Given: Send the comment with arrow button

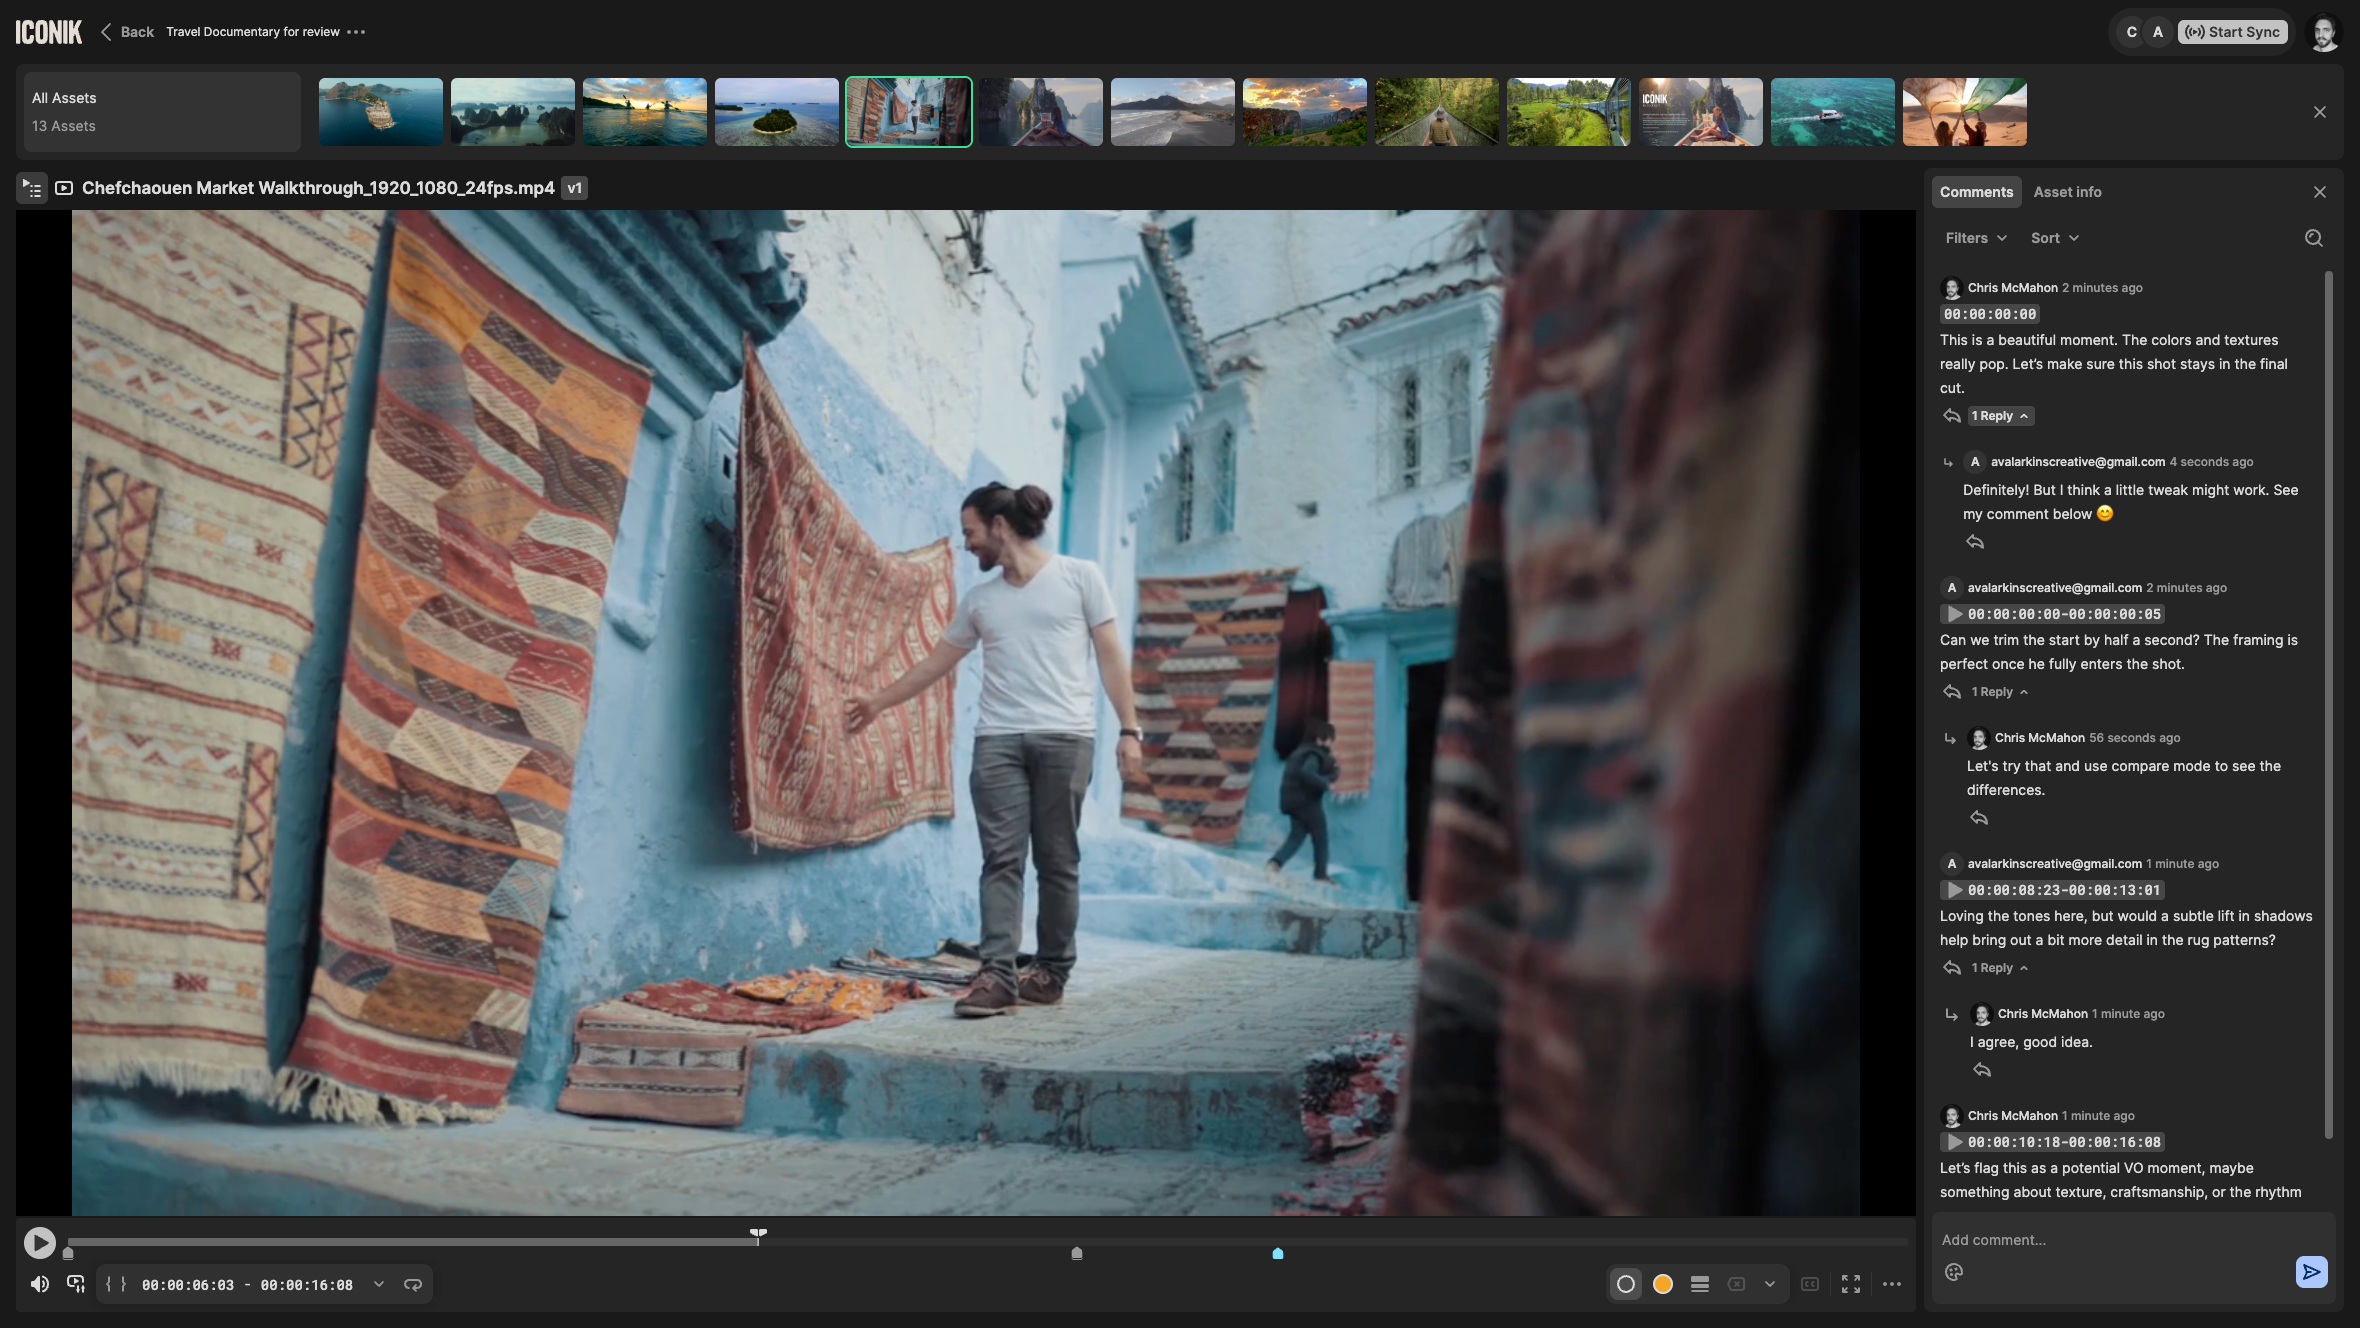Looking at the screenshot, I should (2311, 1272).
